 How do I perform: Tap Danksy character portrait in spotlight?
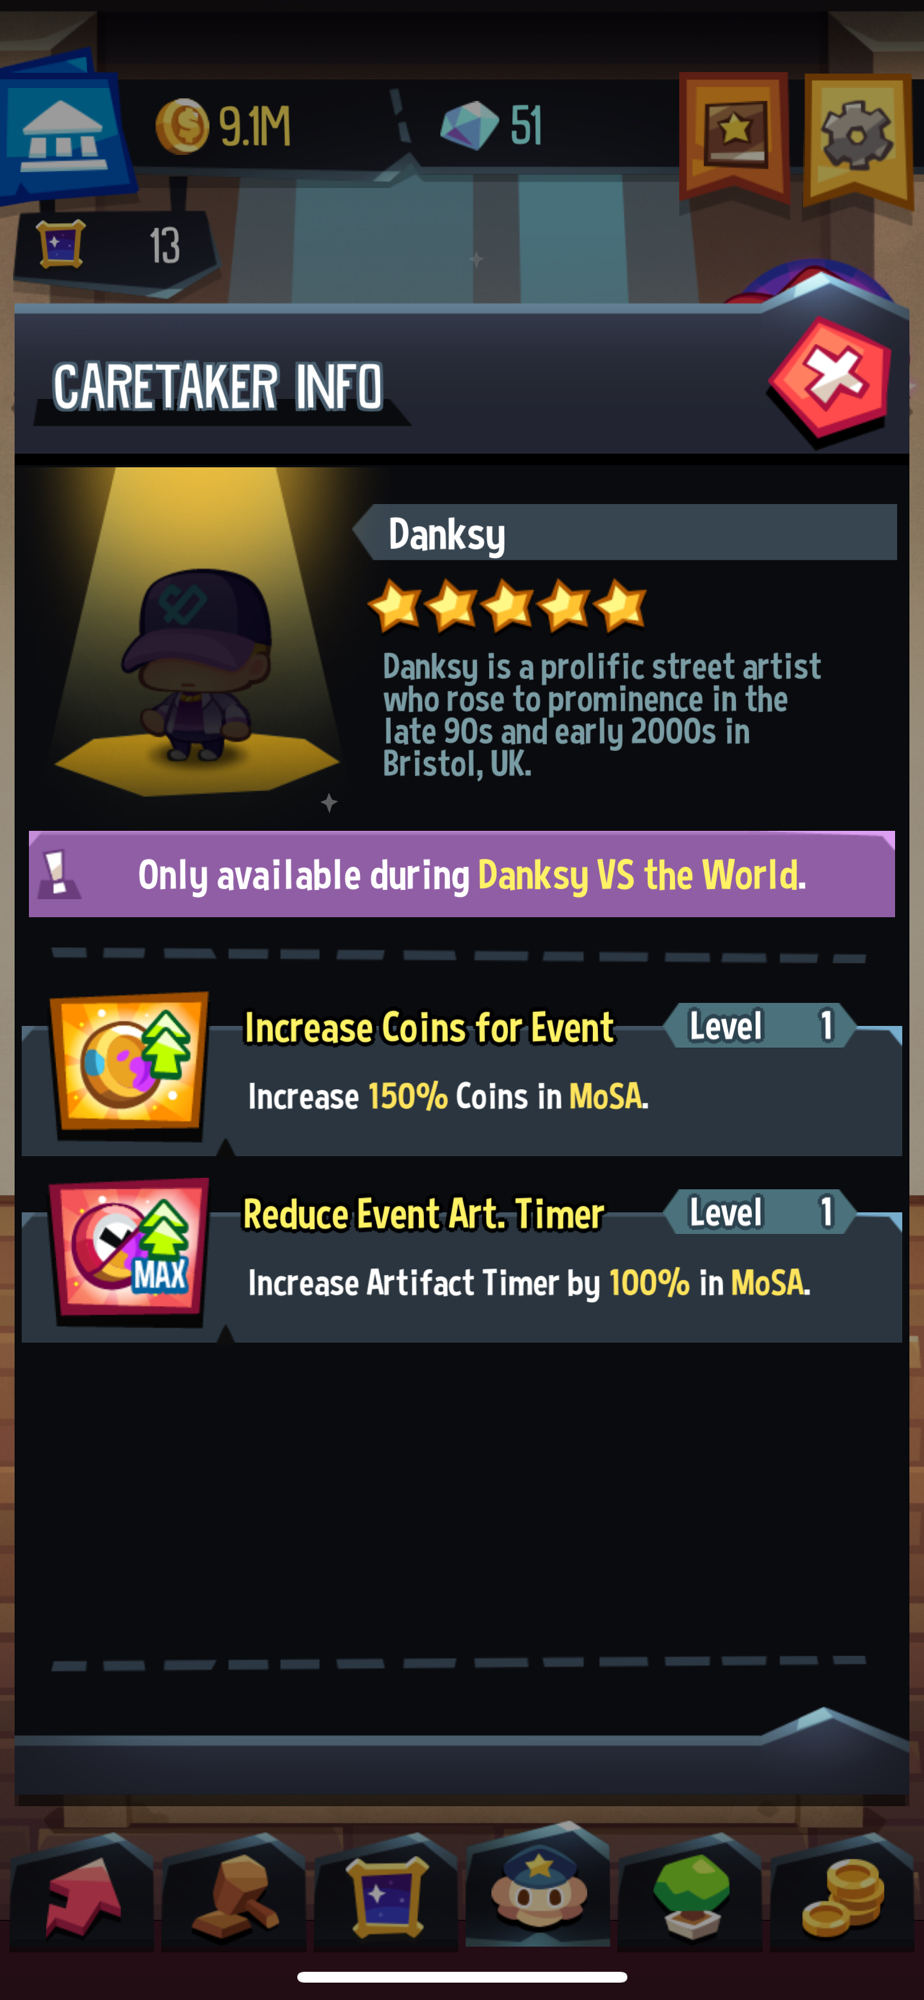point(197,668)
